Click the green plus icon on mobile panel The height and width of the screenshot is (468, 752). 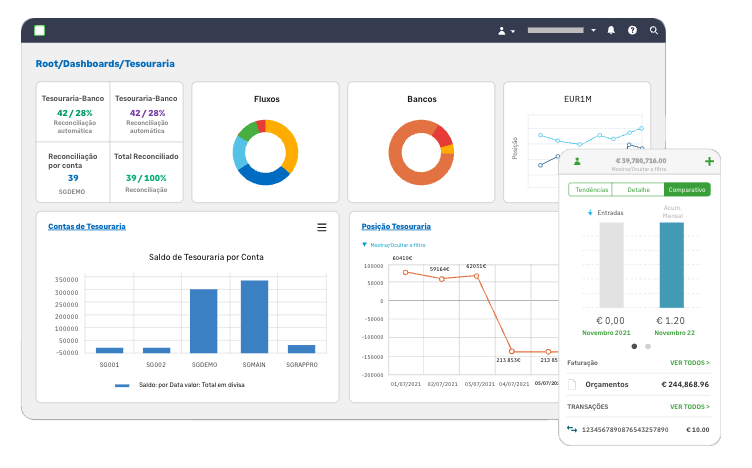pos(709,162)
